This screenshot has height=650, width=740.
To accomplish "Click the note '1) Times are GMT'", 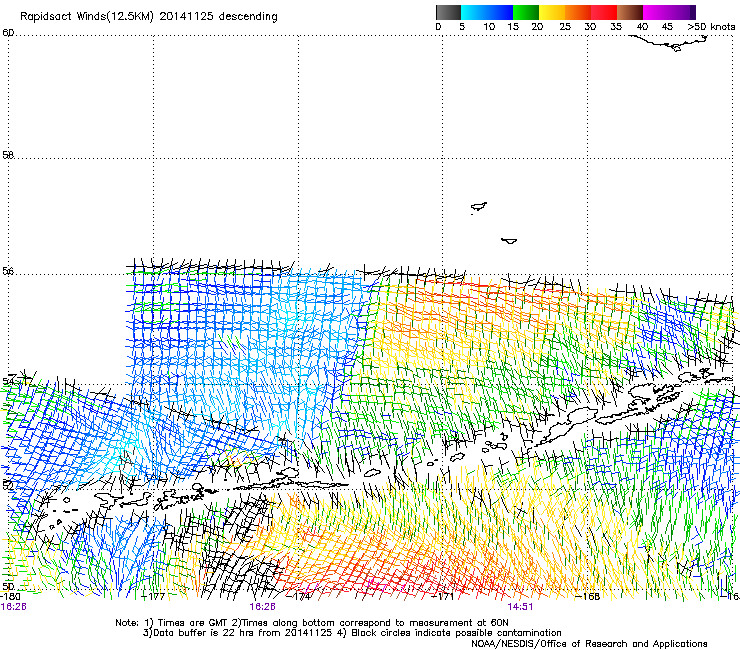I will click(187, 623).
